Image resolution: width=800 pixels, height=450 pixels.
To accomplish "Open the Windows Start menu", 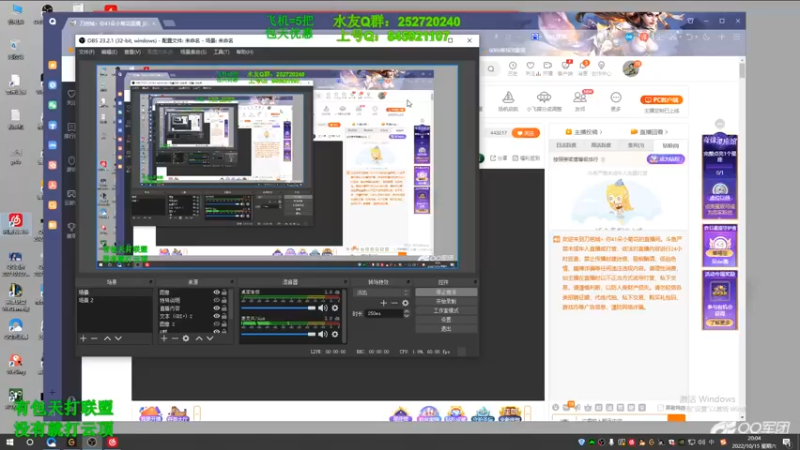I will (x=9, y=442).
